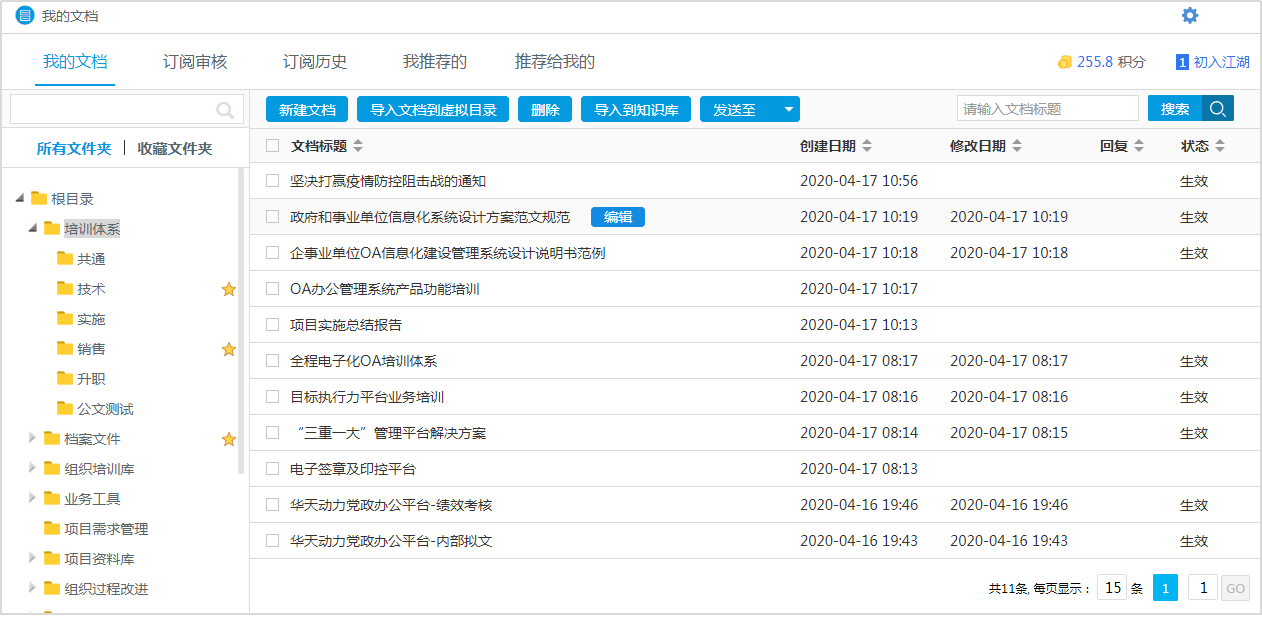Check the checkbox for 电子签章及印控平台
Viewport: 1262px width, 617px height.
tap(271, 468)
